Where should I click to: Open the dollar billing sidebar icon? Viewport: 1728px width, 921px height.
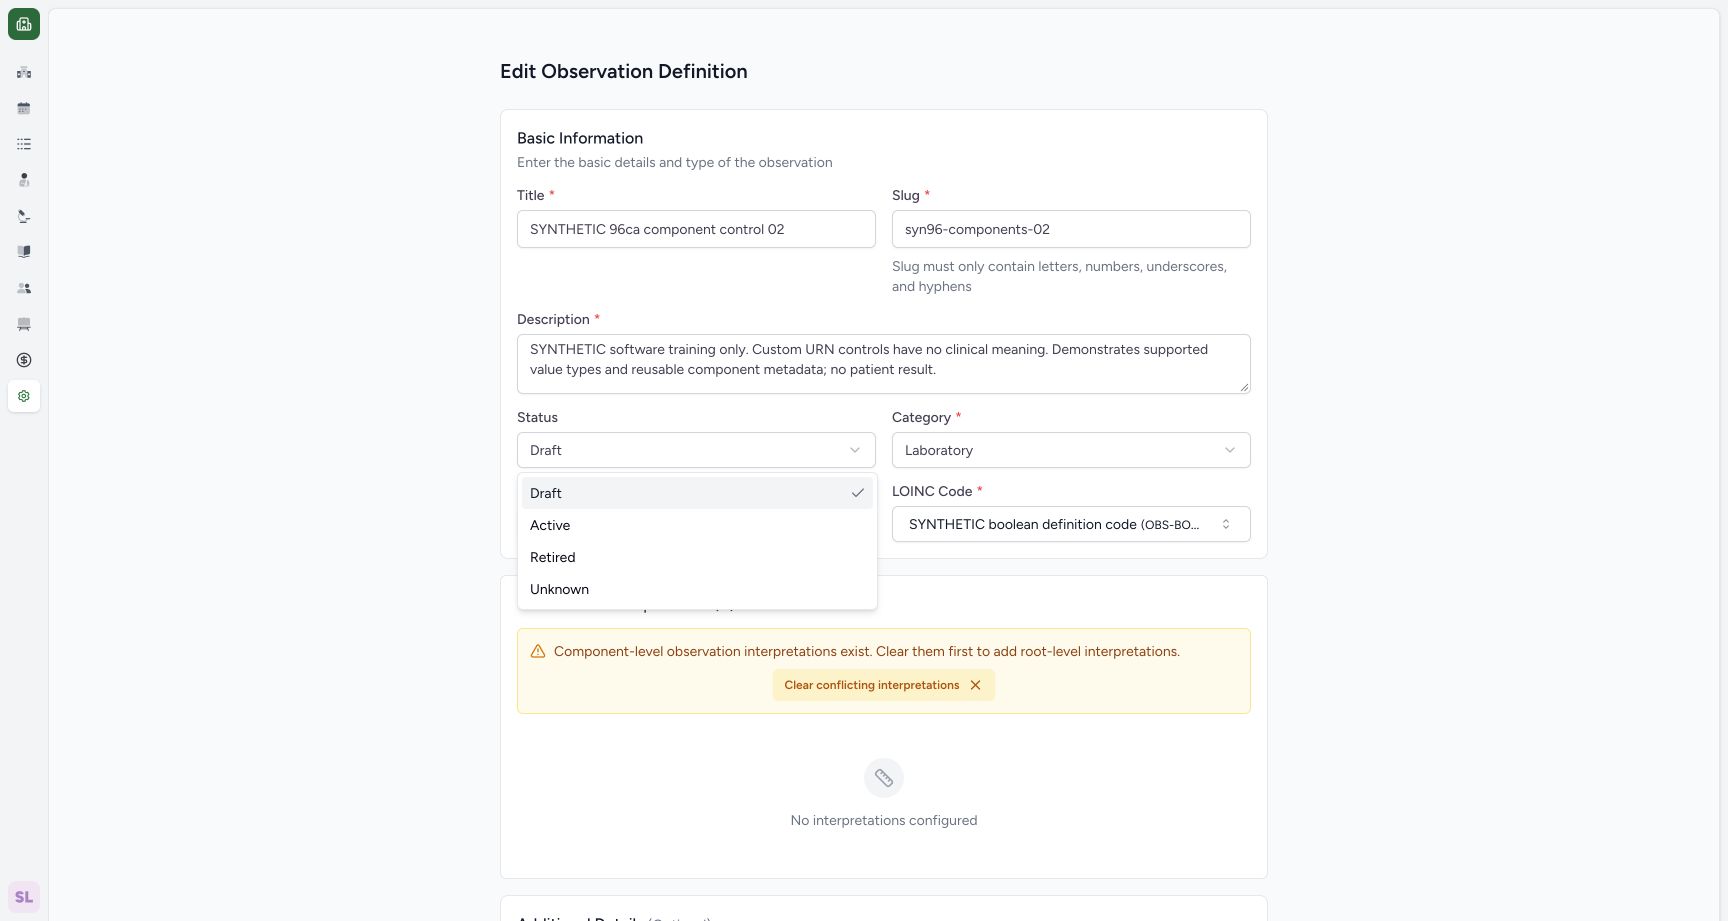pyautogui.click(x=24, y=360)
